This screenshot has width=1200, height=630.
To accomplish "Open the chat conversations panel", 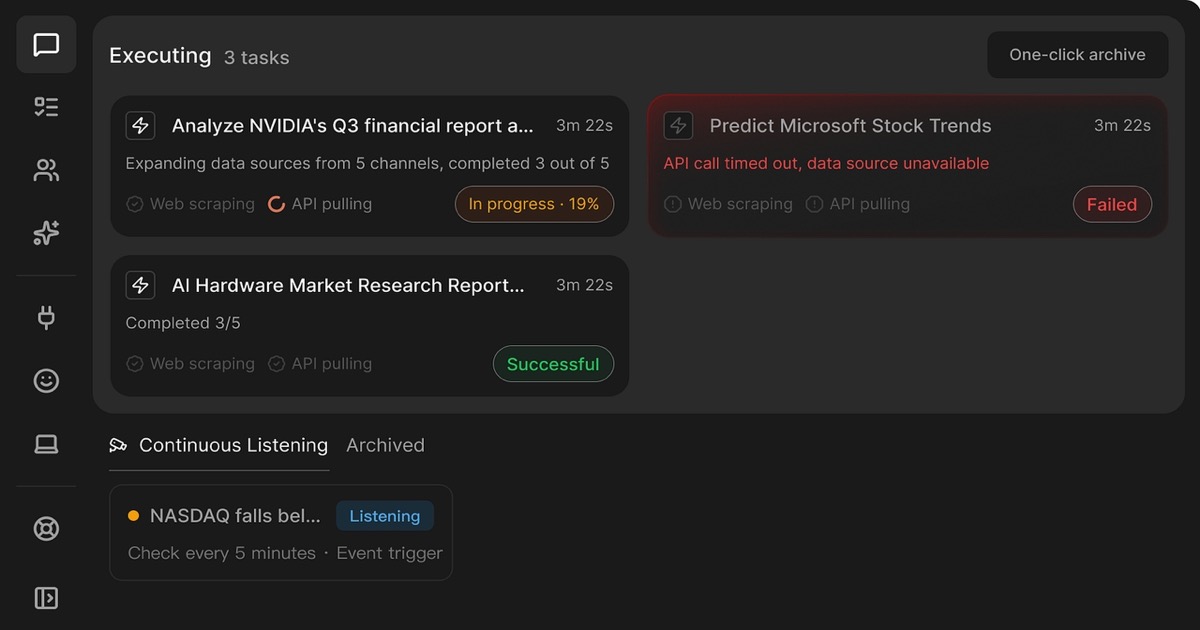I will [x=45, y=44].
